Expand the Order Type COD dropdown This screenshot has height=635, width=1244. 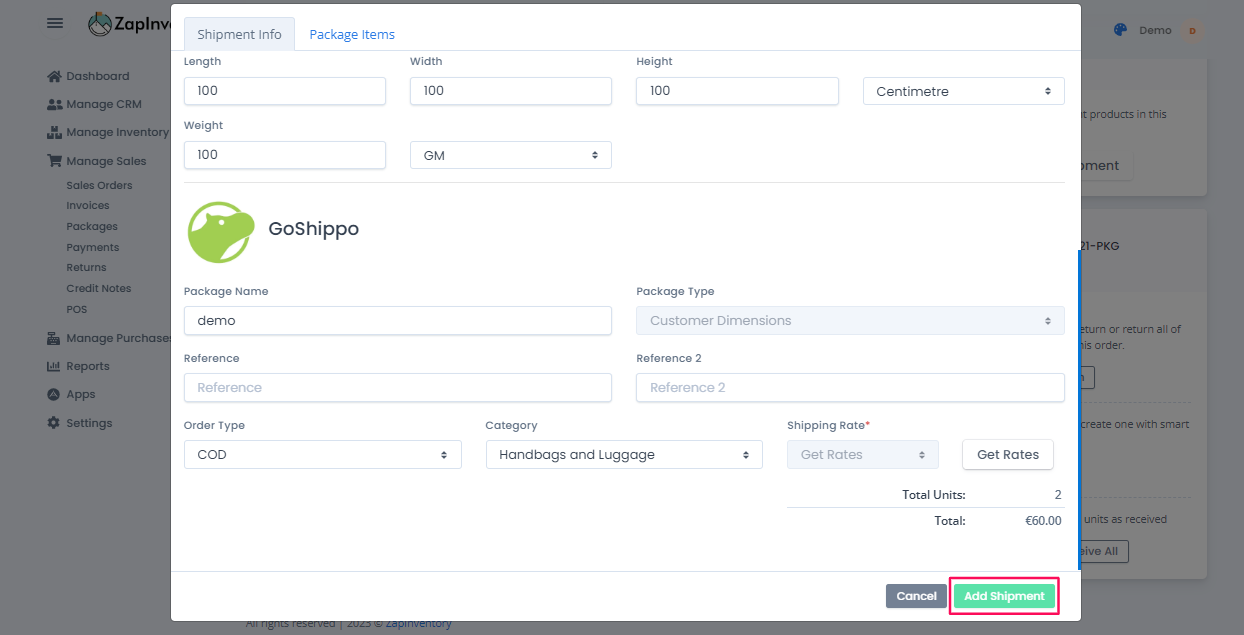coord(322,455)
